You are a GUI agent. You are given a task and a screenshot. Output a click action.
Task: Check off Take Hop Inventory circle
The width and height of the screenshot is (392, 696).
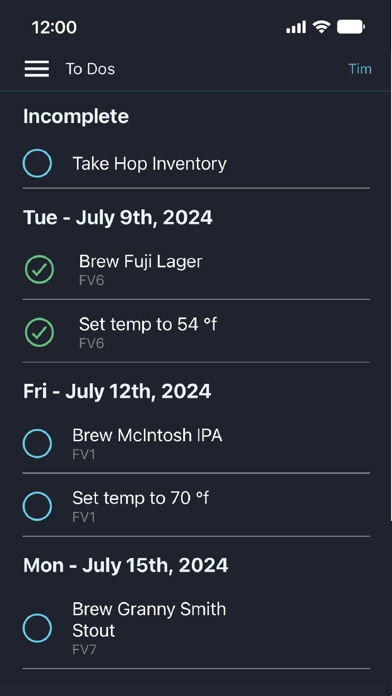(37, 163)
